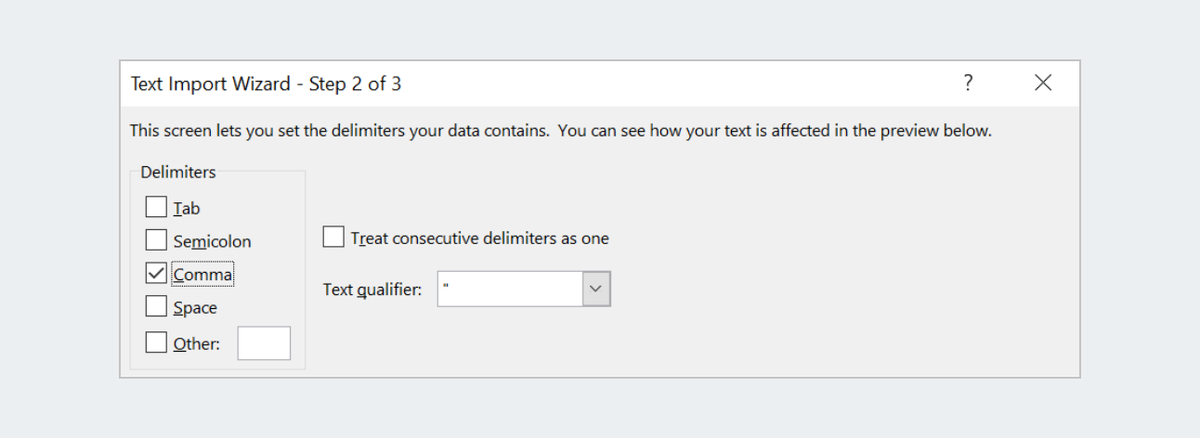Click the Text Import Wizard title bar
Screen dimensions: 1200x438
click(x=540, y=84)
